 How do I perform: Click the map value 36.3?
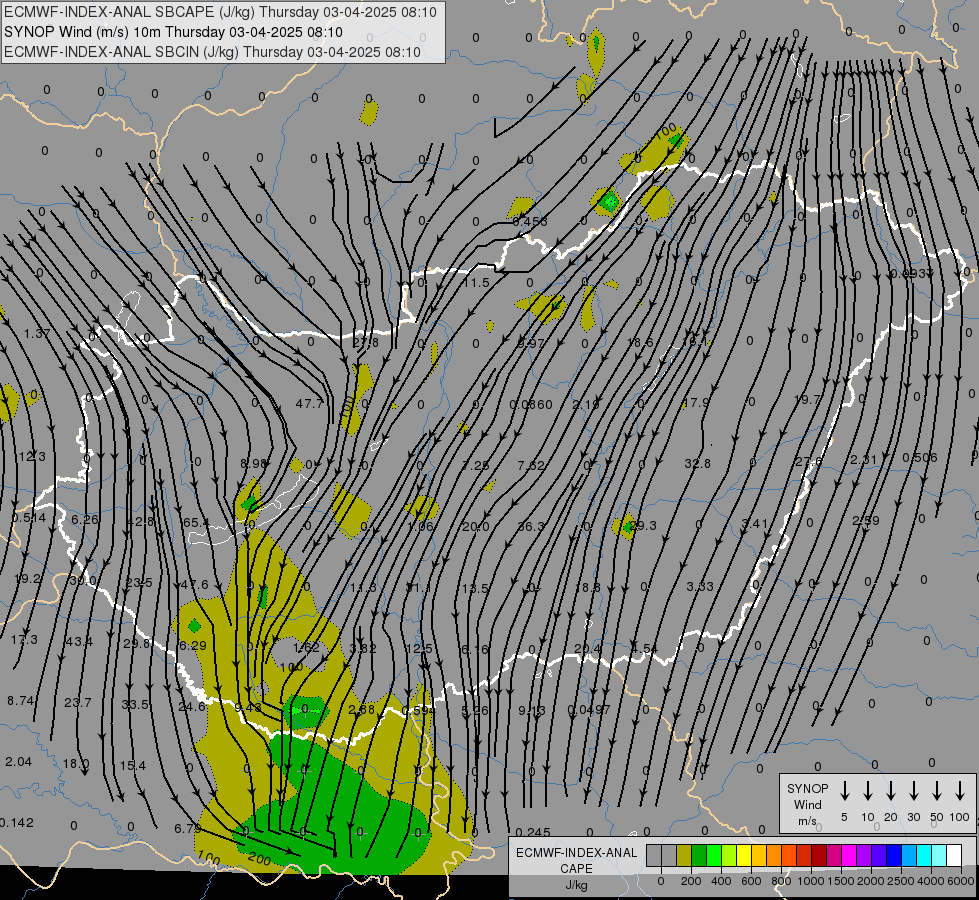[x=531, y=527]
